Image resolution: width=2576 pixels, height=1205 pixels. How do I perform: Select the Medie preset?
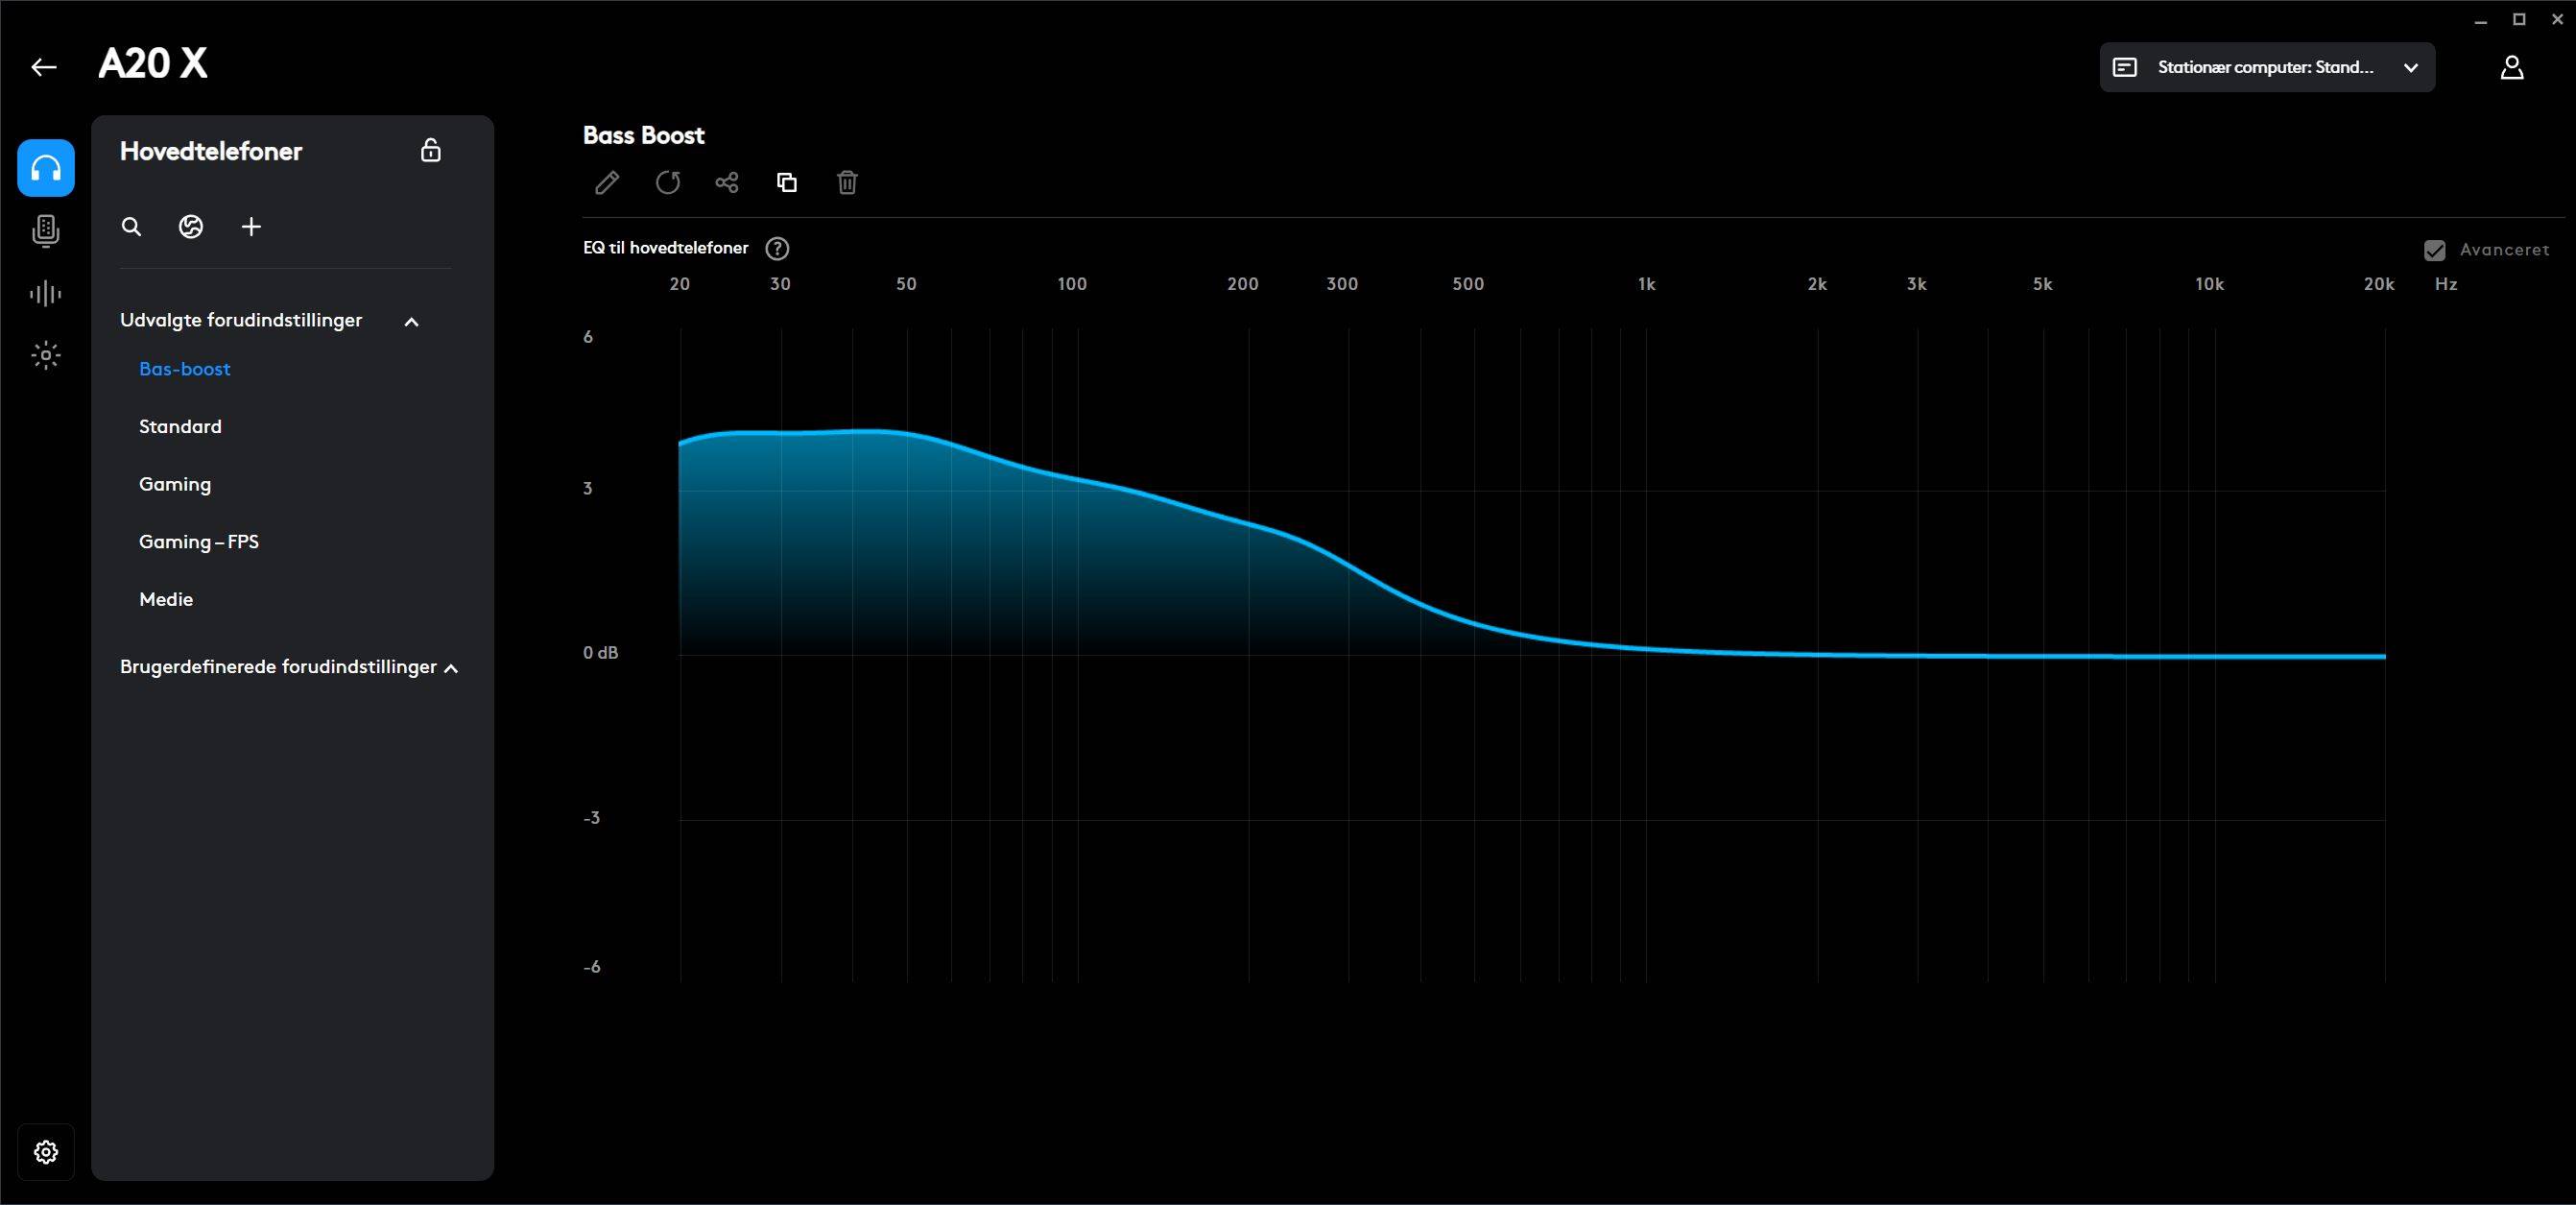coord(166,600)
